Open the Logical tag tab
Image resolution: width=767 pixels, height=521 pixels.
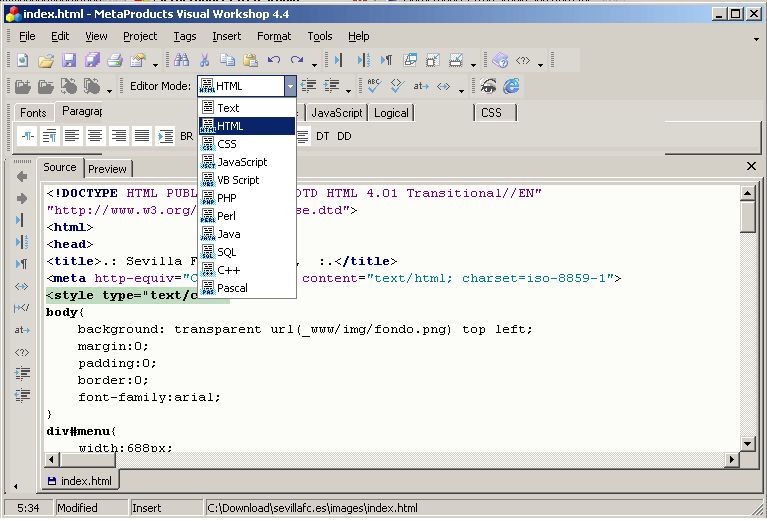coord(391,113)
